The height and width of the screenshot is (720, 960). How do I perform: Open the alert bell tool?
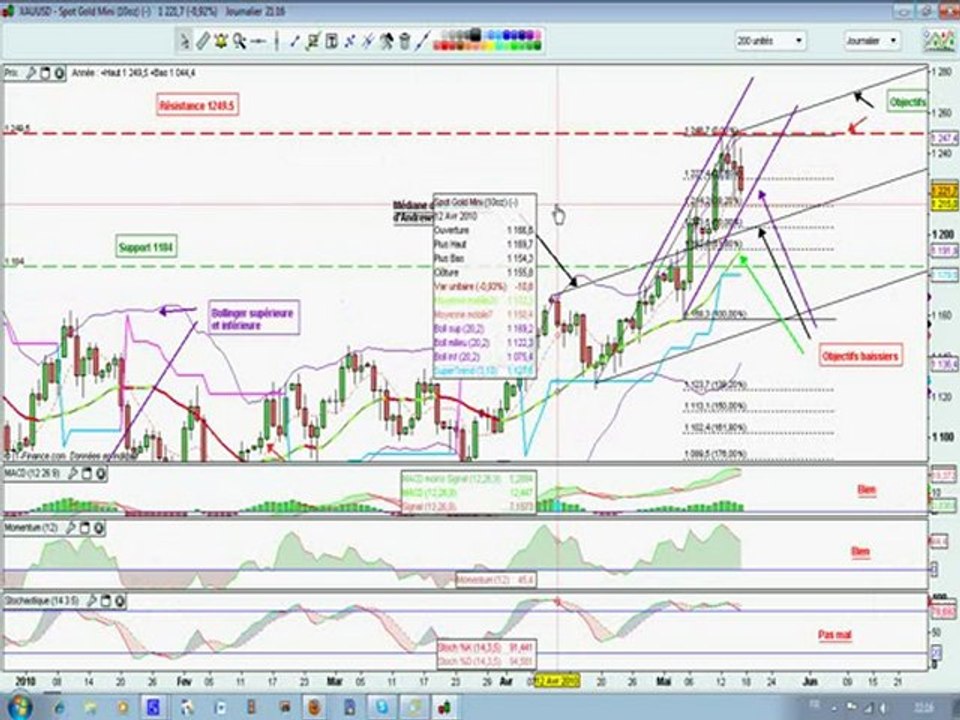(221, 41)
